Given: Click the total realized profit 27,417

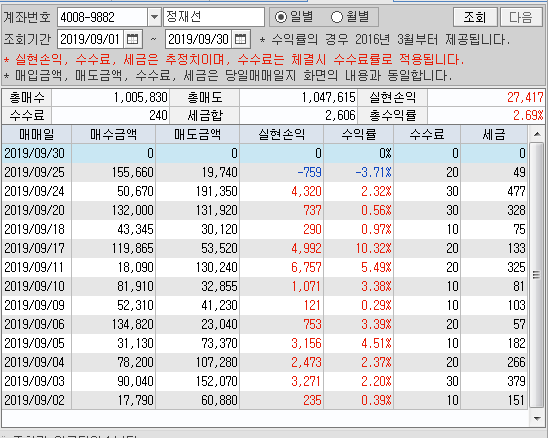Looking at the screenshot, I should [x=525, y=97].
